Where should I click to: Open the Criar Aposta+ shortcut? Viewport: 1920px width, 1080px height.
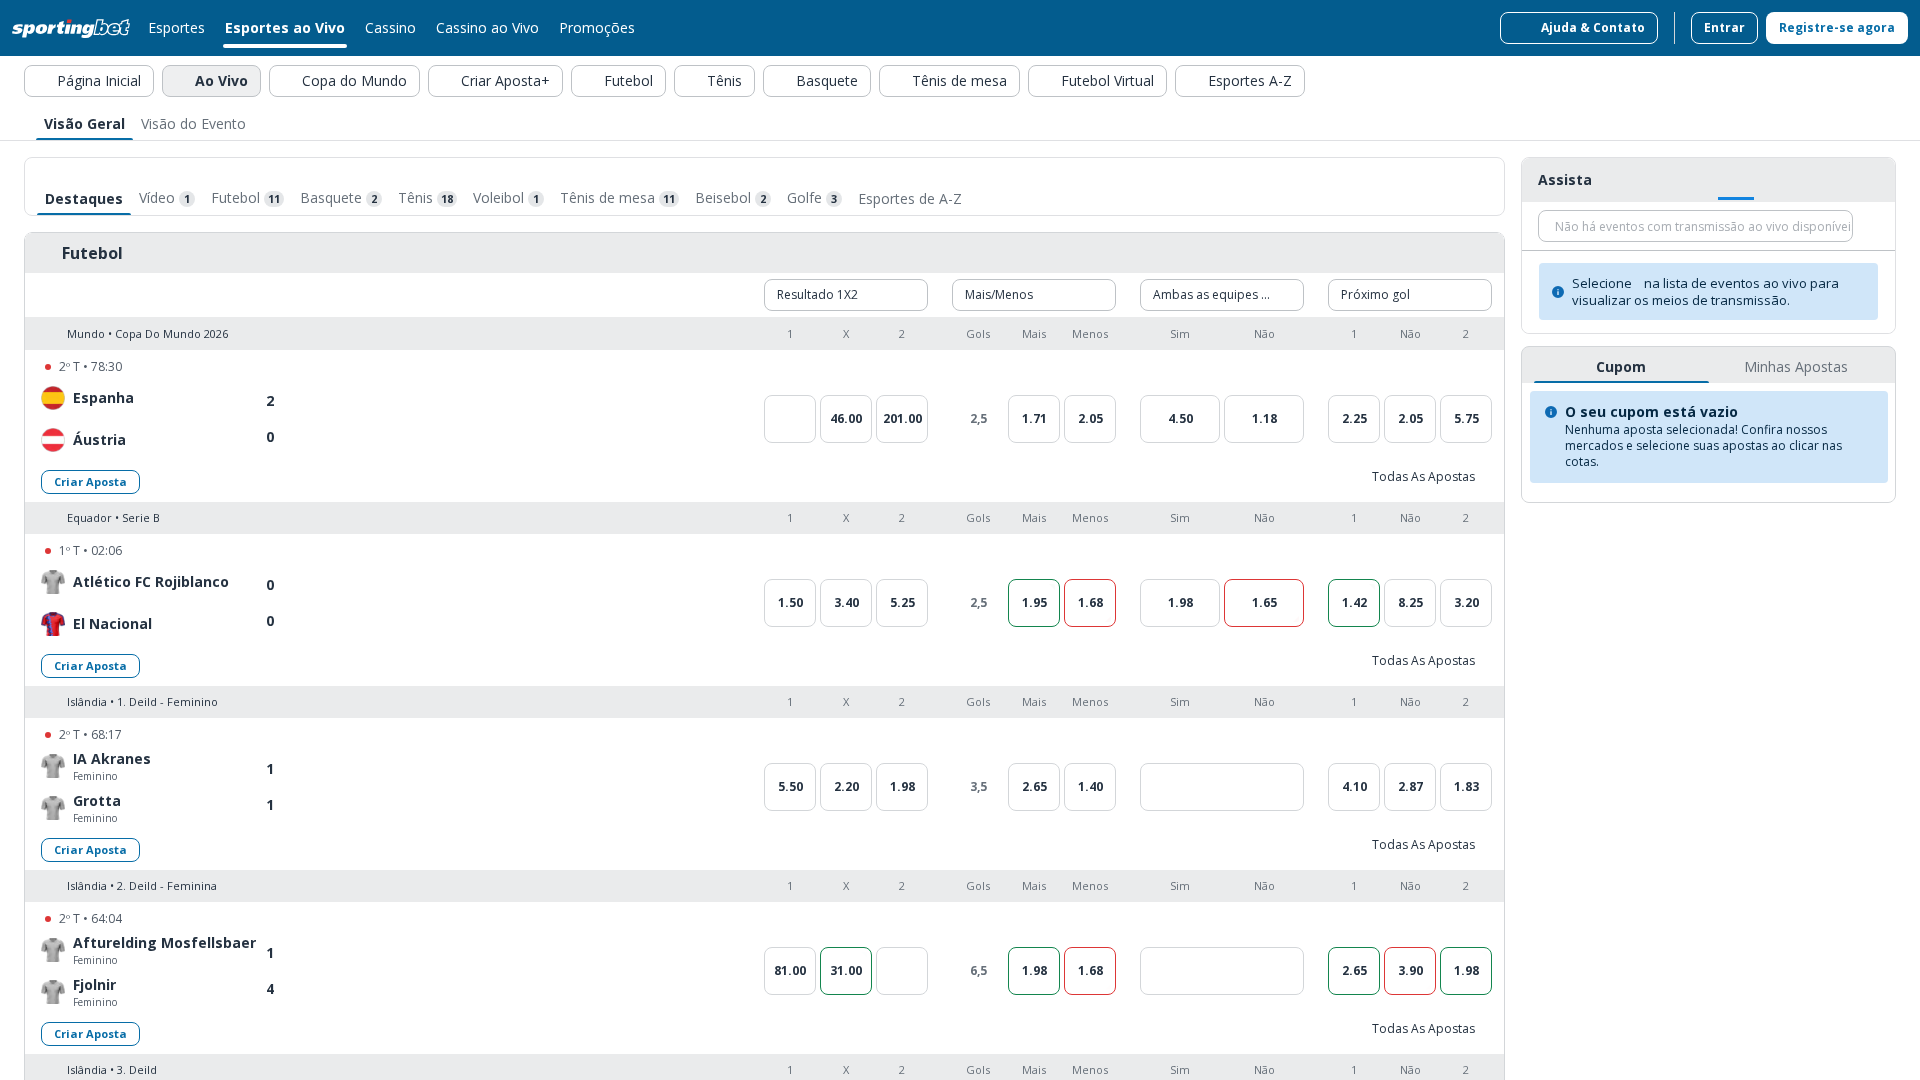[x=495, y=81]
